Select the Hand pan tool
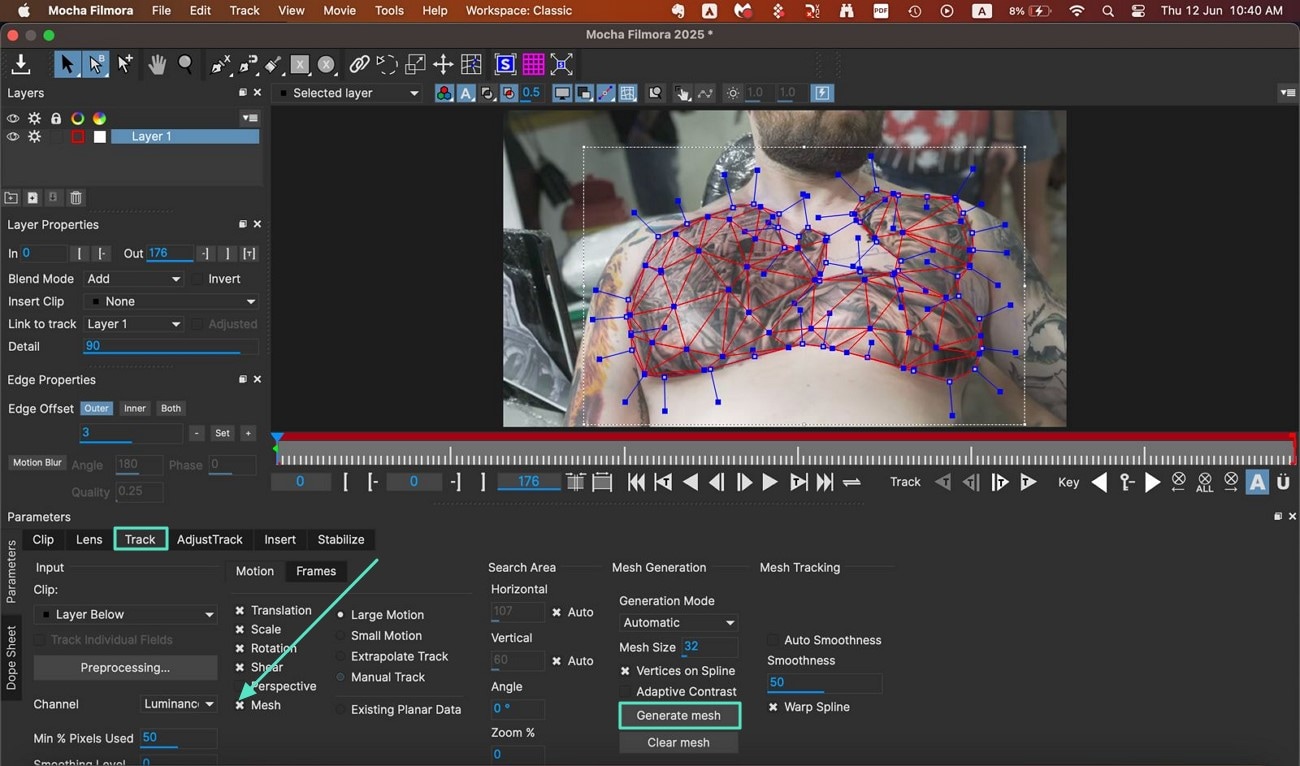 click(x=157, y=65)
